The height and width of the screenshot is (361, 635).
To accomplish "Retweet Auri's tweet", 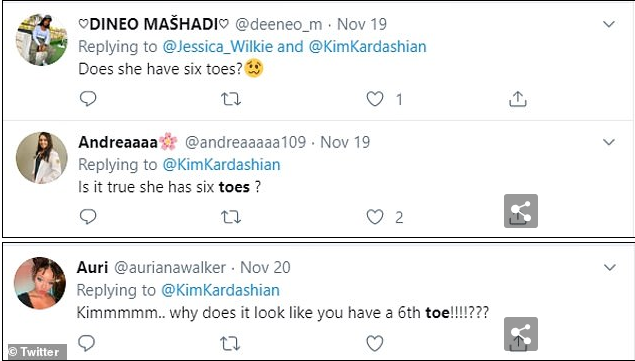I will click(x=230, y=344).
